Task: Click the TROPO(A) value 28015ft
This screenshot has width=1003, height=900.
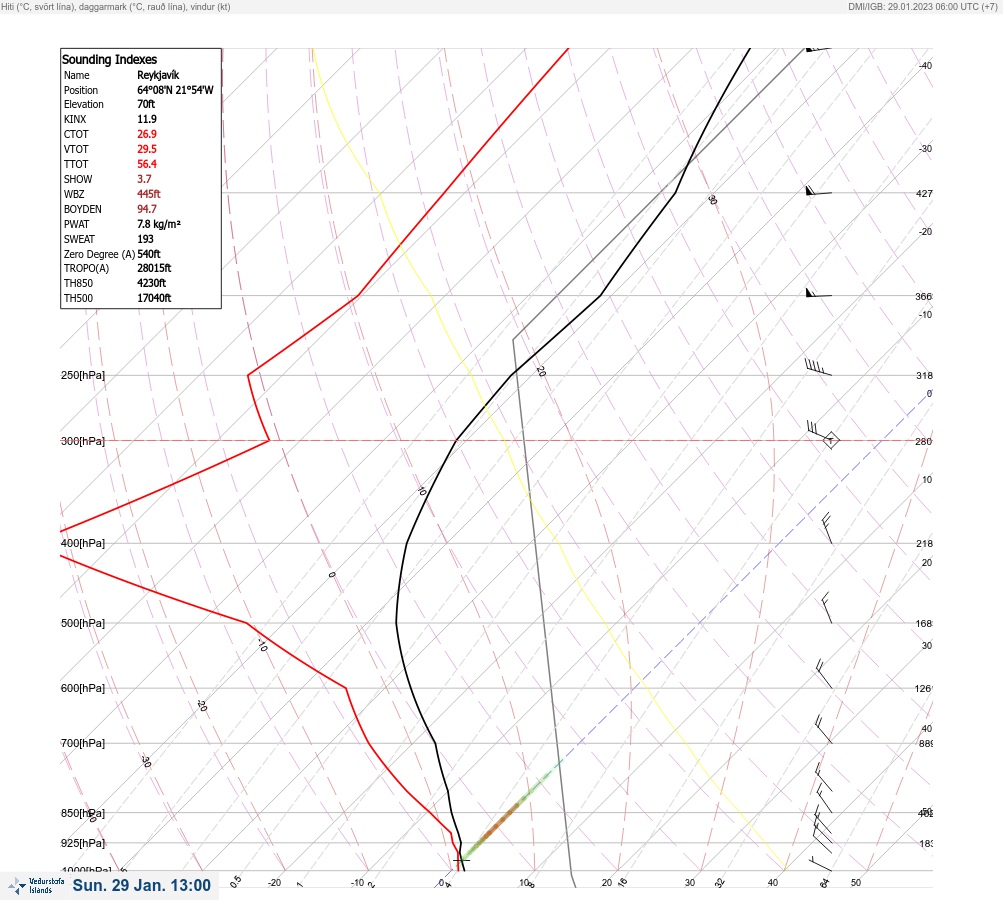Action: click(x=154, y=268)
